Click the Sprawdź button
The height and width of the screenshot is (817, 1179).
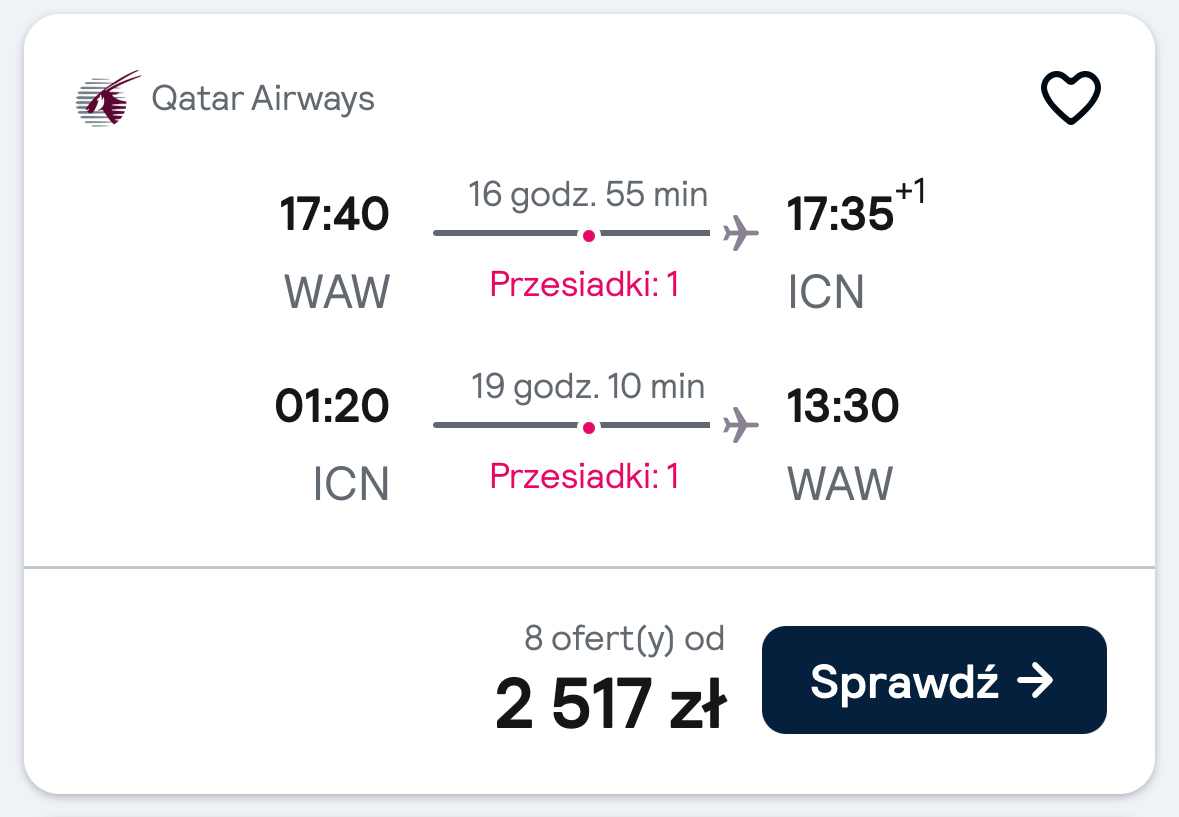[934, 680]
